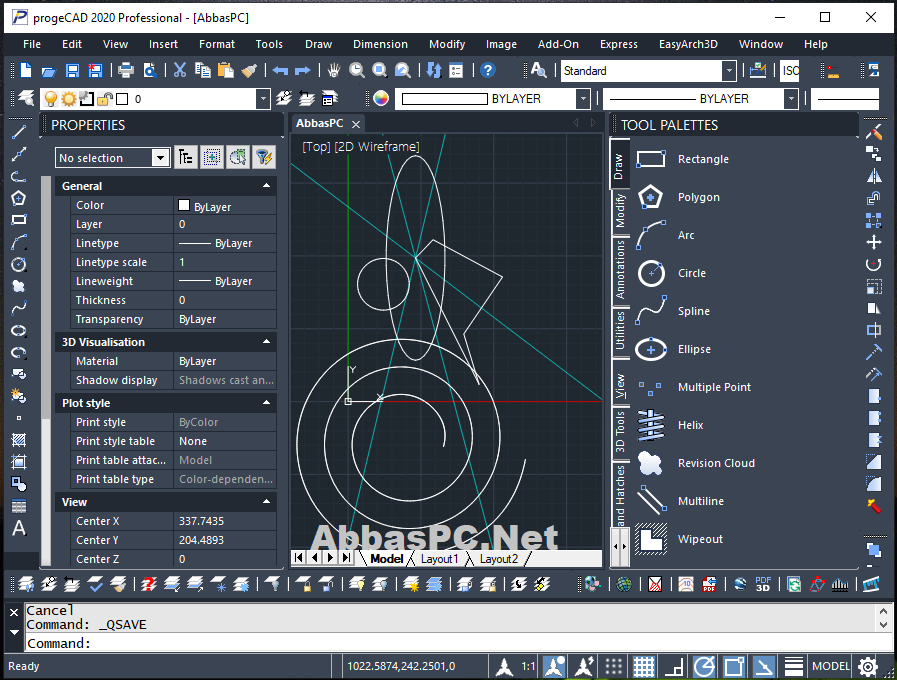This screenshot has width=897, height=680.
Task: Select the Text tool (A) in left toolbar
Action: click(x=19, y=528)
